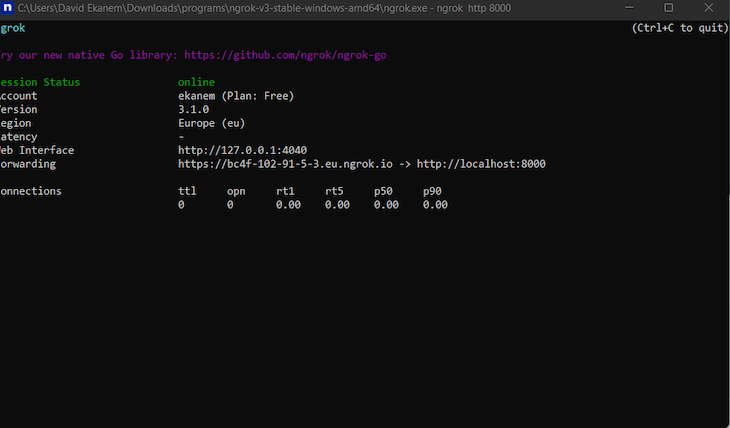Click the account value 'ekanem (Plan: Free)'
The image size is (730, 428).
tap(236, 96)
